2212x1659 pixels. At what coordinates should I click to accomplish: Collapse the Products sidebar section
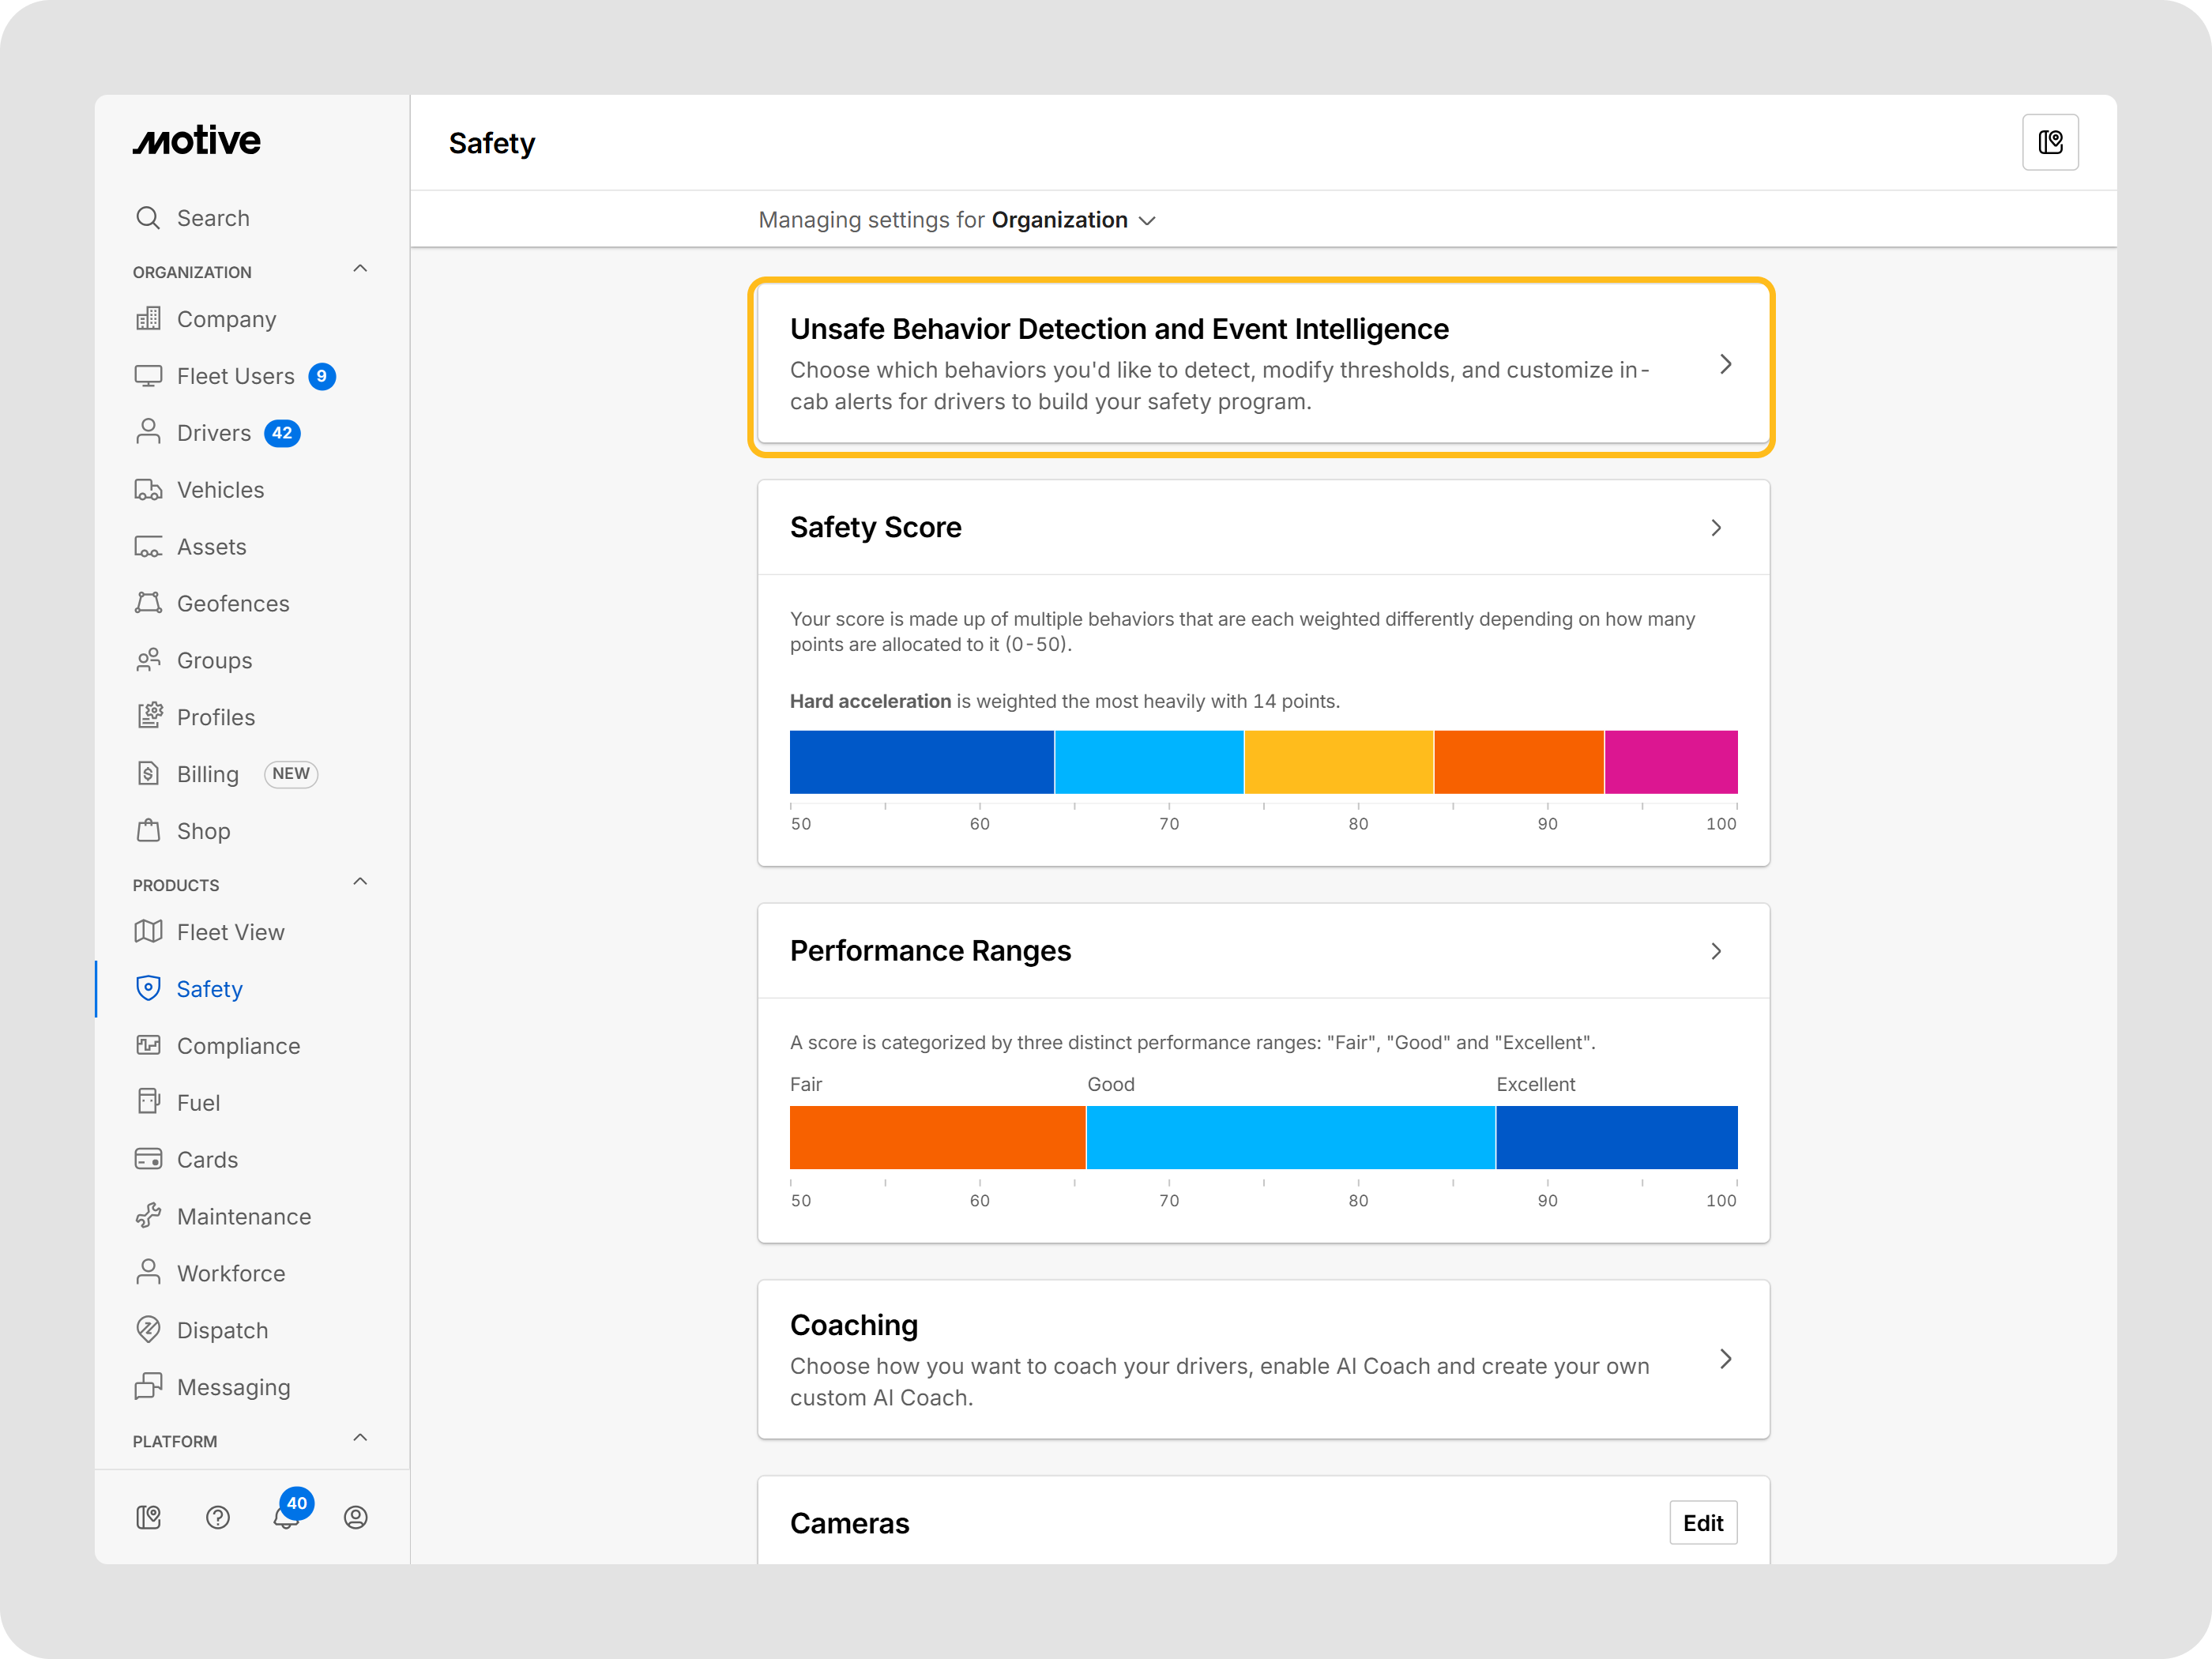(360, 882)
